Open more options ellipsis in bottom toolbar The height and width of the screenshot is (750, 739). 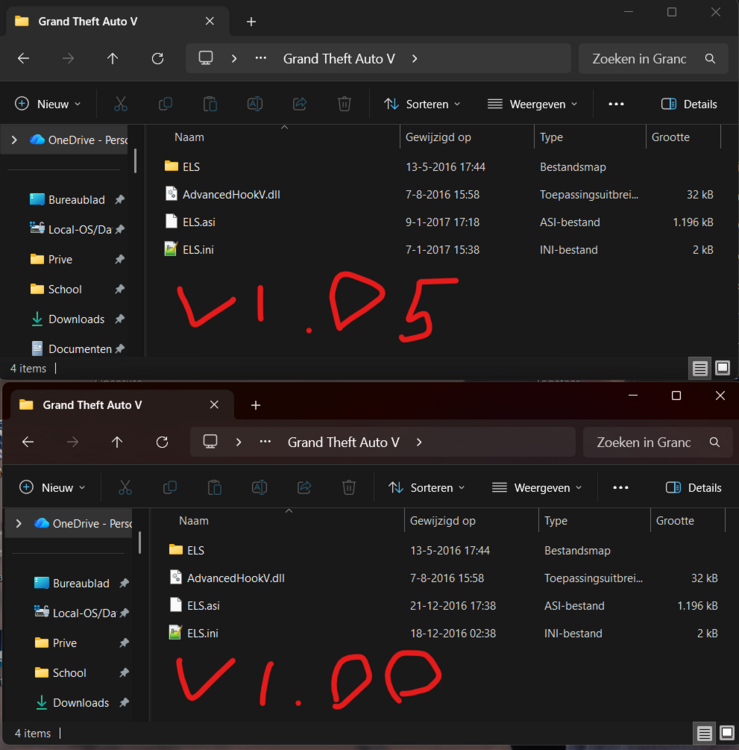[x=620, y=487]
